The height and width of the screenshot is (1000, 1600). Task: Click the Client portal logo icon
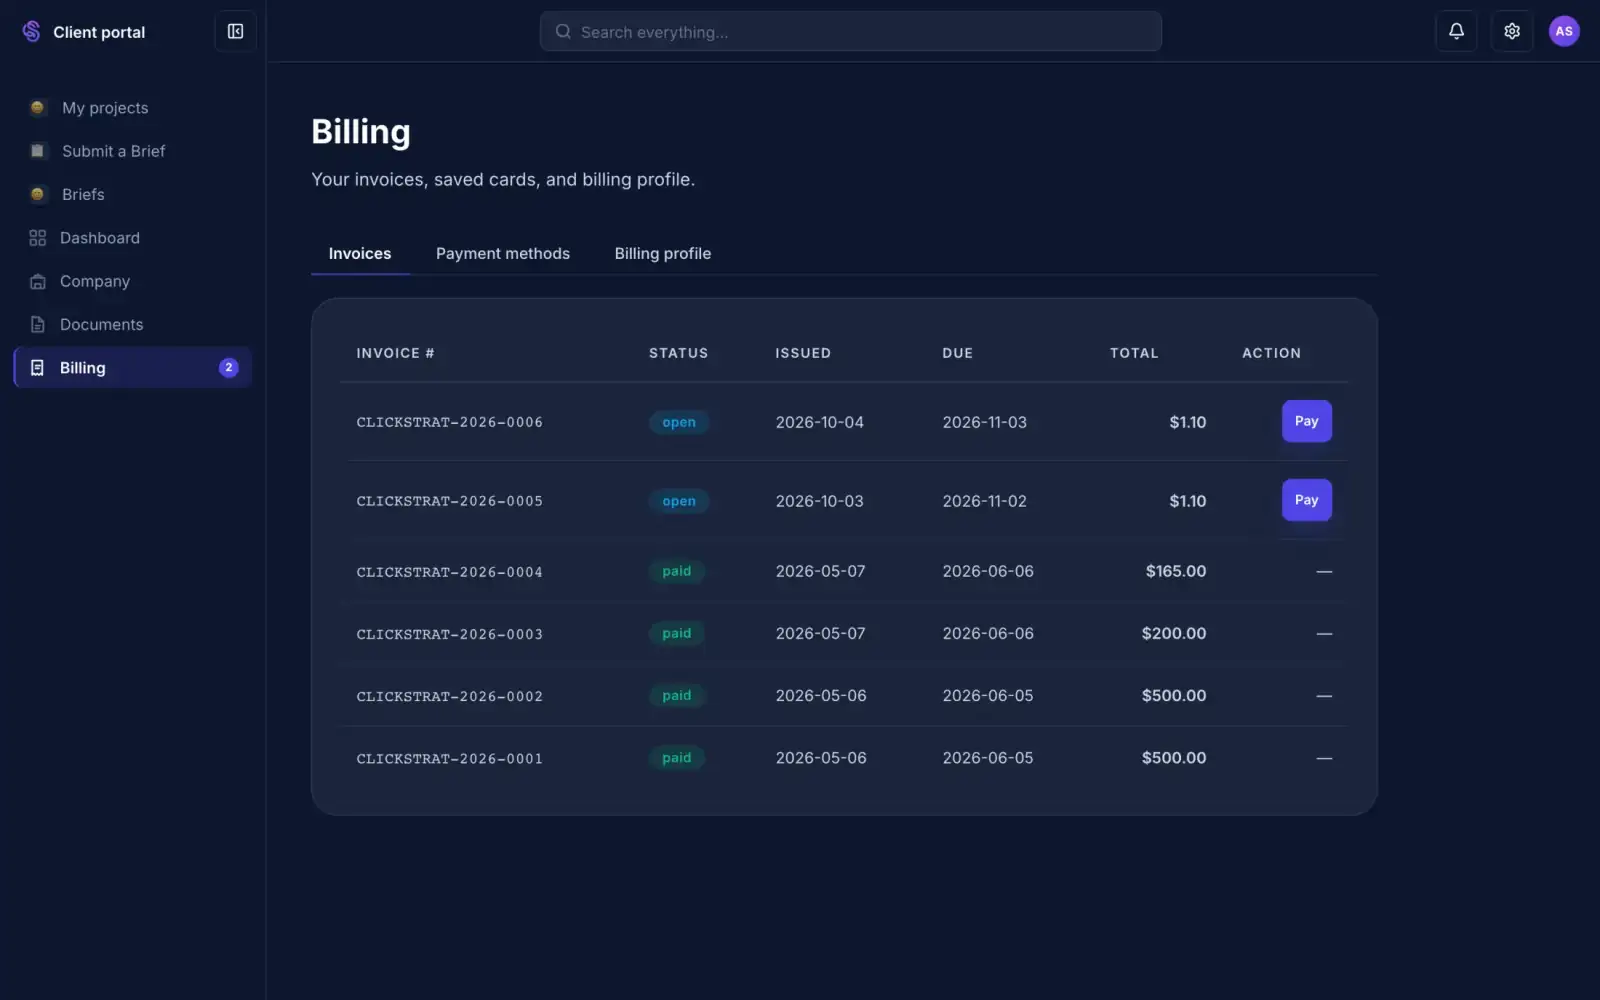pos(31,32)
